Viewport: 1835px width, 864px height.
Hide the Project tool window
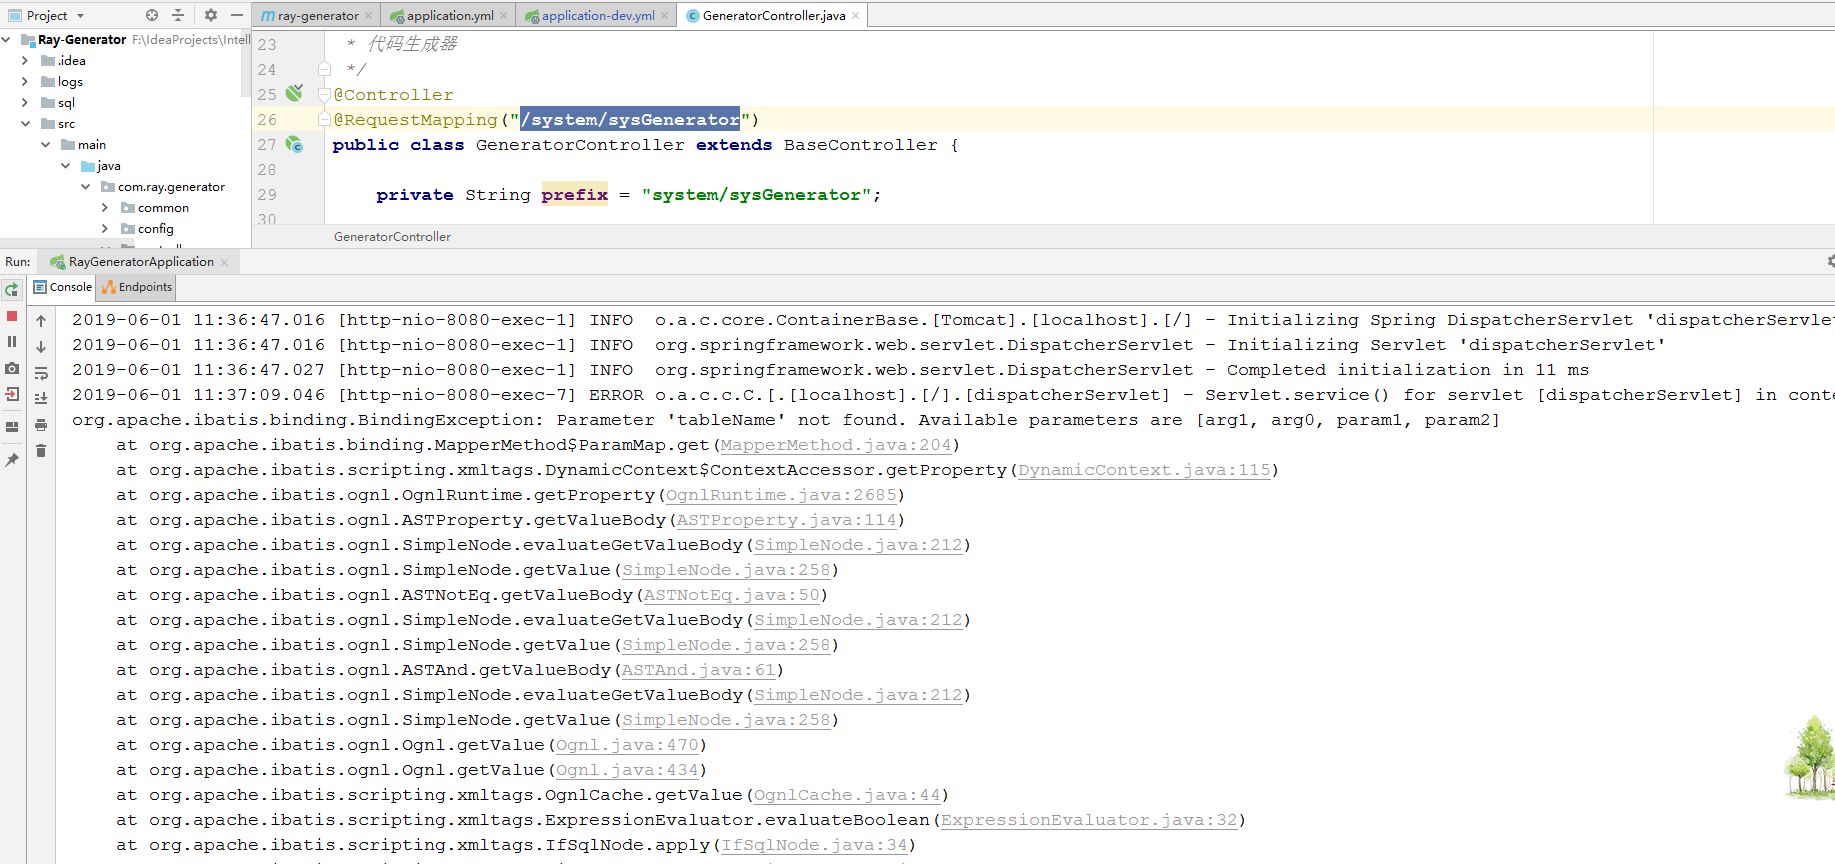click(x=237, y=15)
